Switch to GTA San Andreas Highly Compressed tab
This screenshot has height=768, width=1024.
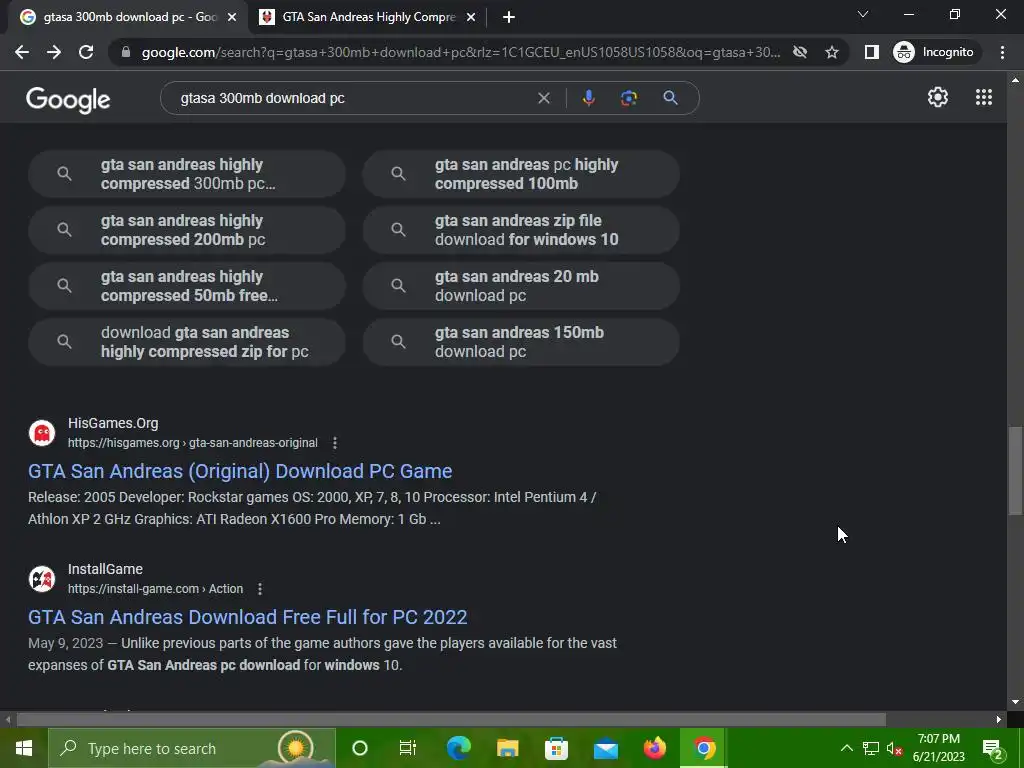point(368,17)
